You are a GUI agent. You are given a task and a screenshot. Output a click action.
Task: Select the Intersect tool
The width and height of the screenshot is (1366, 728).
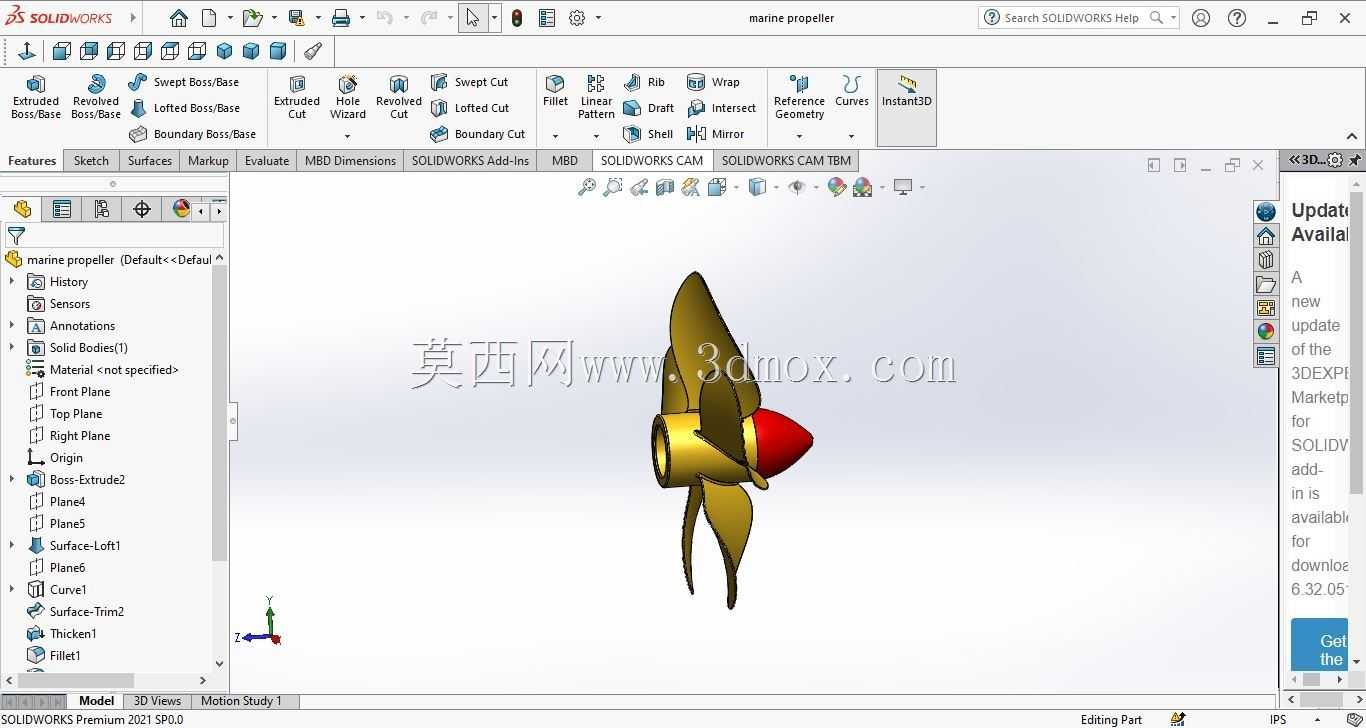(x=721, y=108)
